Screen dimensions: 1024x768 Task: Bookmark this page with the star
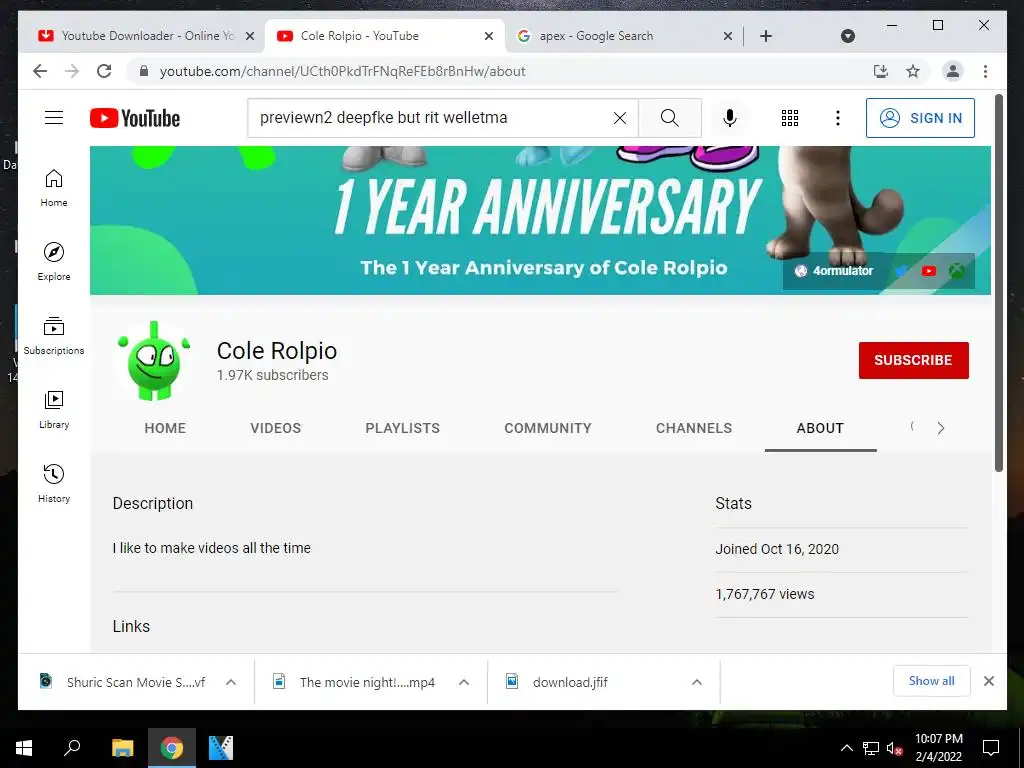click(x=913, y=71)
